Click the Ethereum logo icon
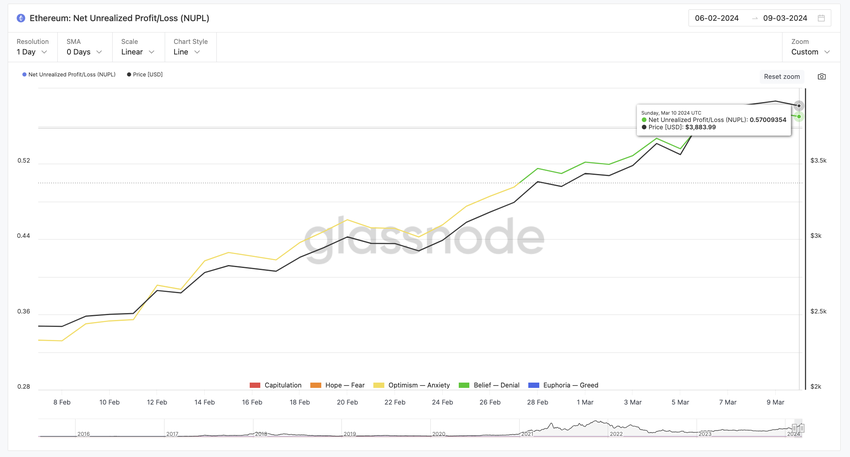 pyautogui.click(x=22, y=18)
